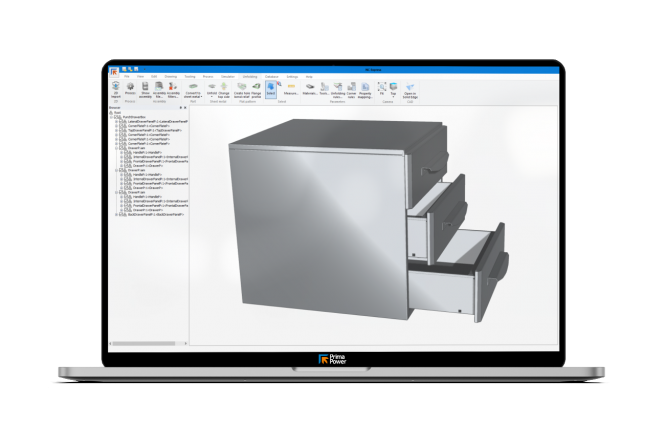Expand the LateralDrawerPanelP tree node
Image resolution: width=665 pixels, height=436 pixels.
118,122
